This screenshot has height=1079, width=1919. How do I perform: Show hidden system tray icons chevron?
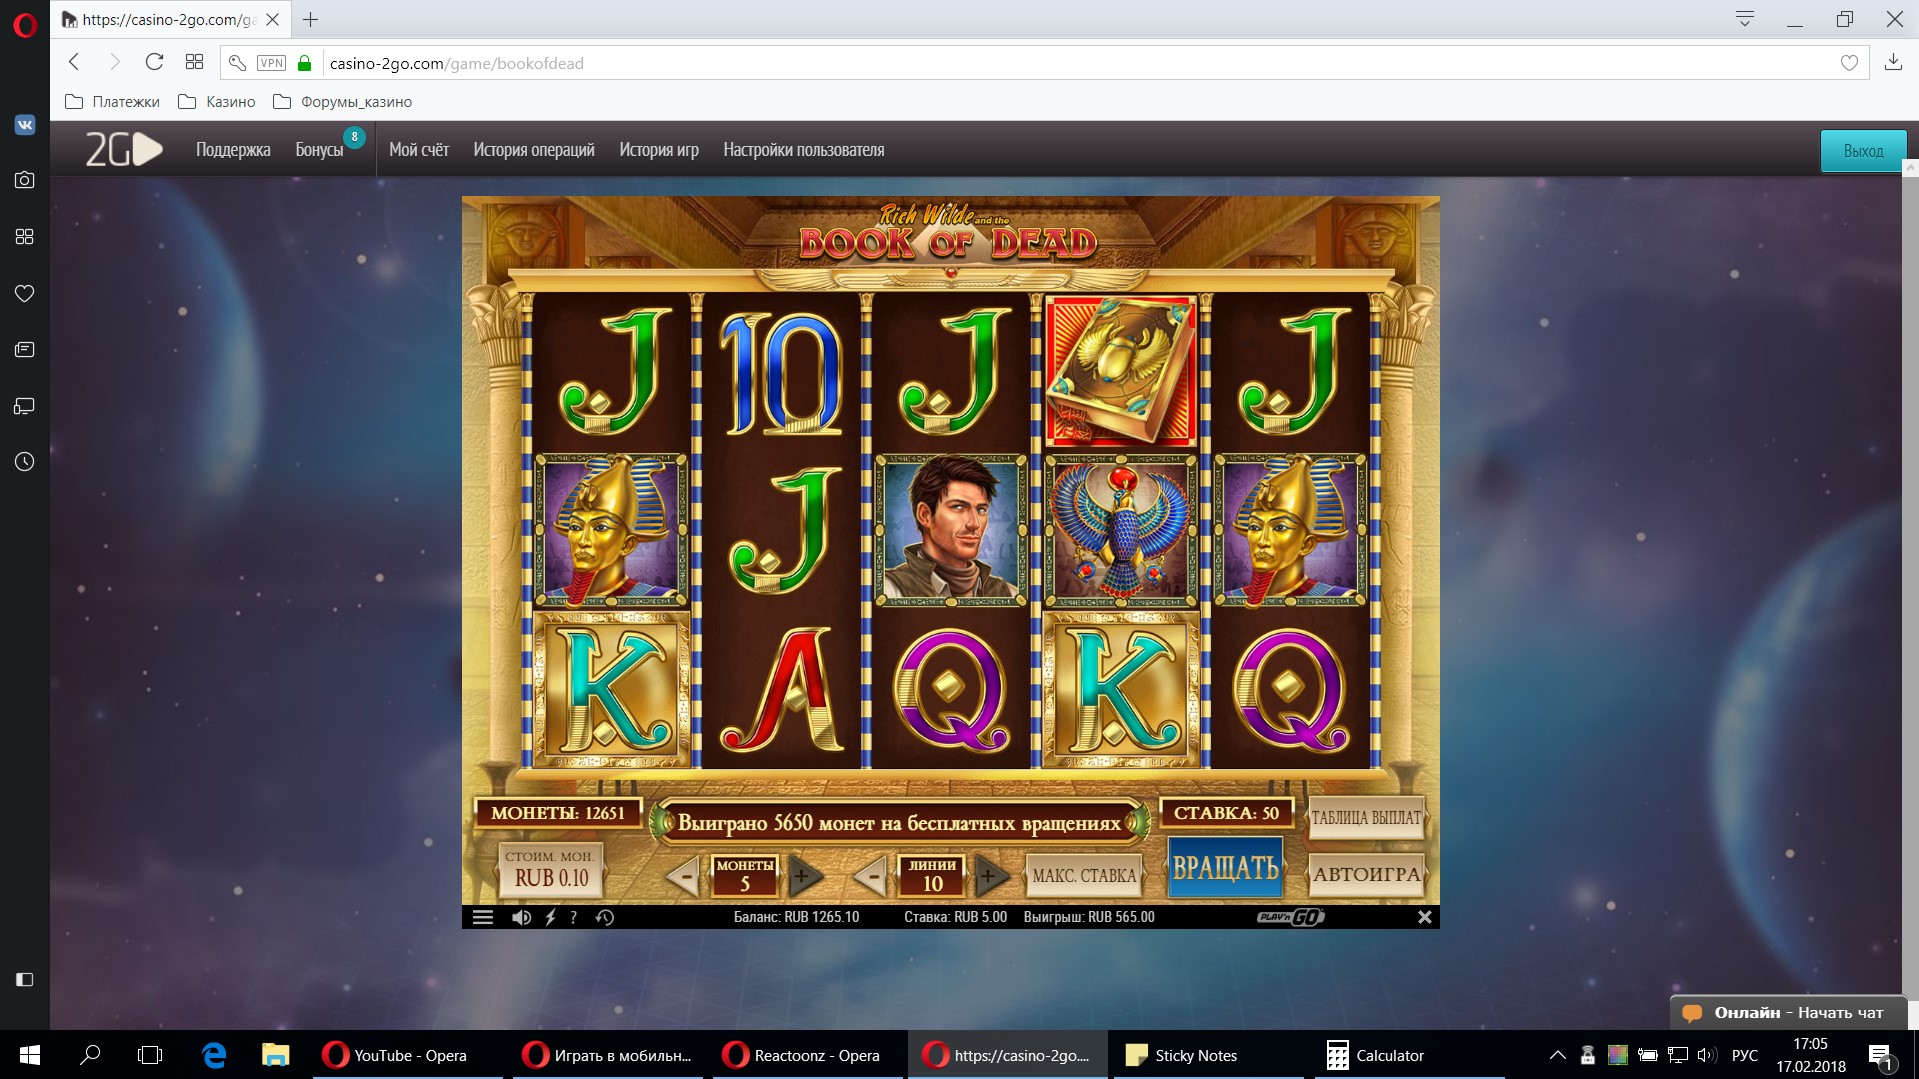[x=1557, y=1055]
